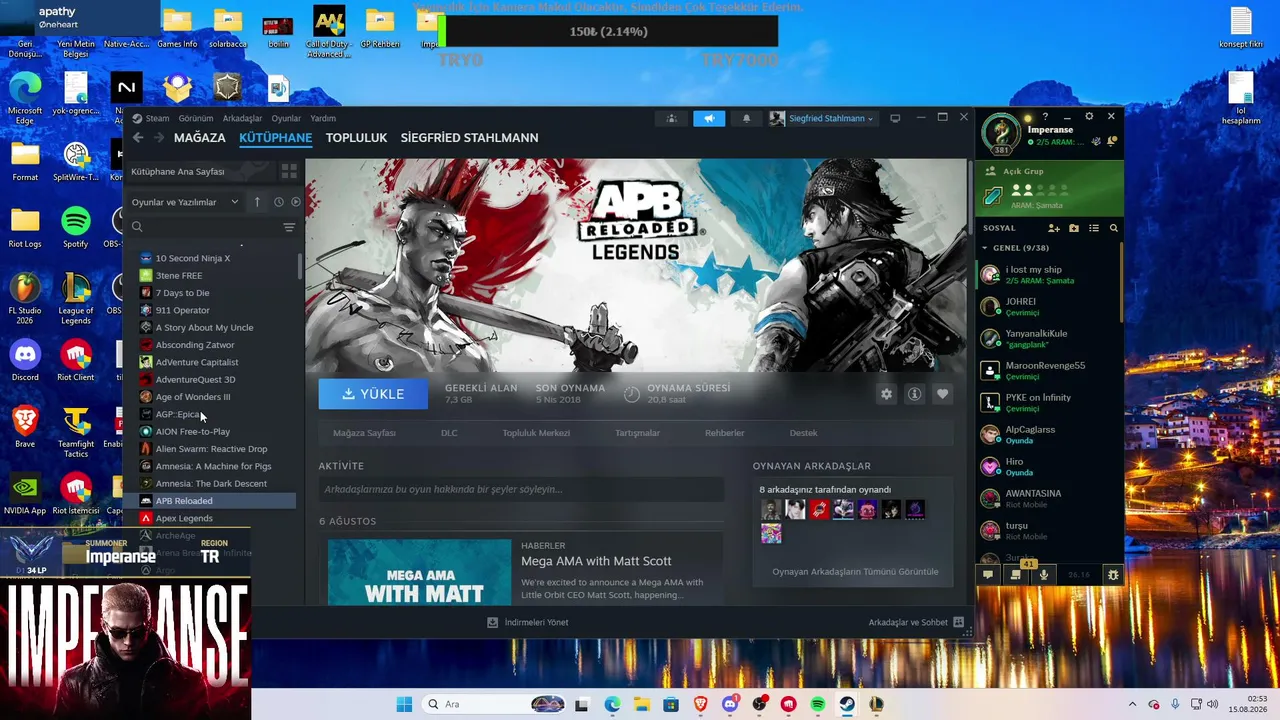The width and height of the screenshot is (1280, 720).
Task: Open advanced library filter options
Action: 289,227
